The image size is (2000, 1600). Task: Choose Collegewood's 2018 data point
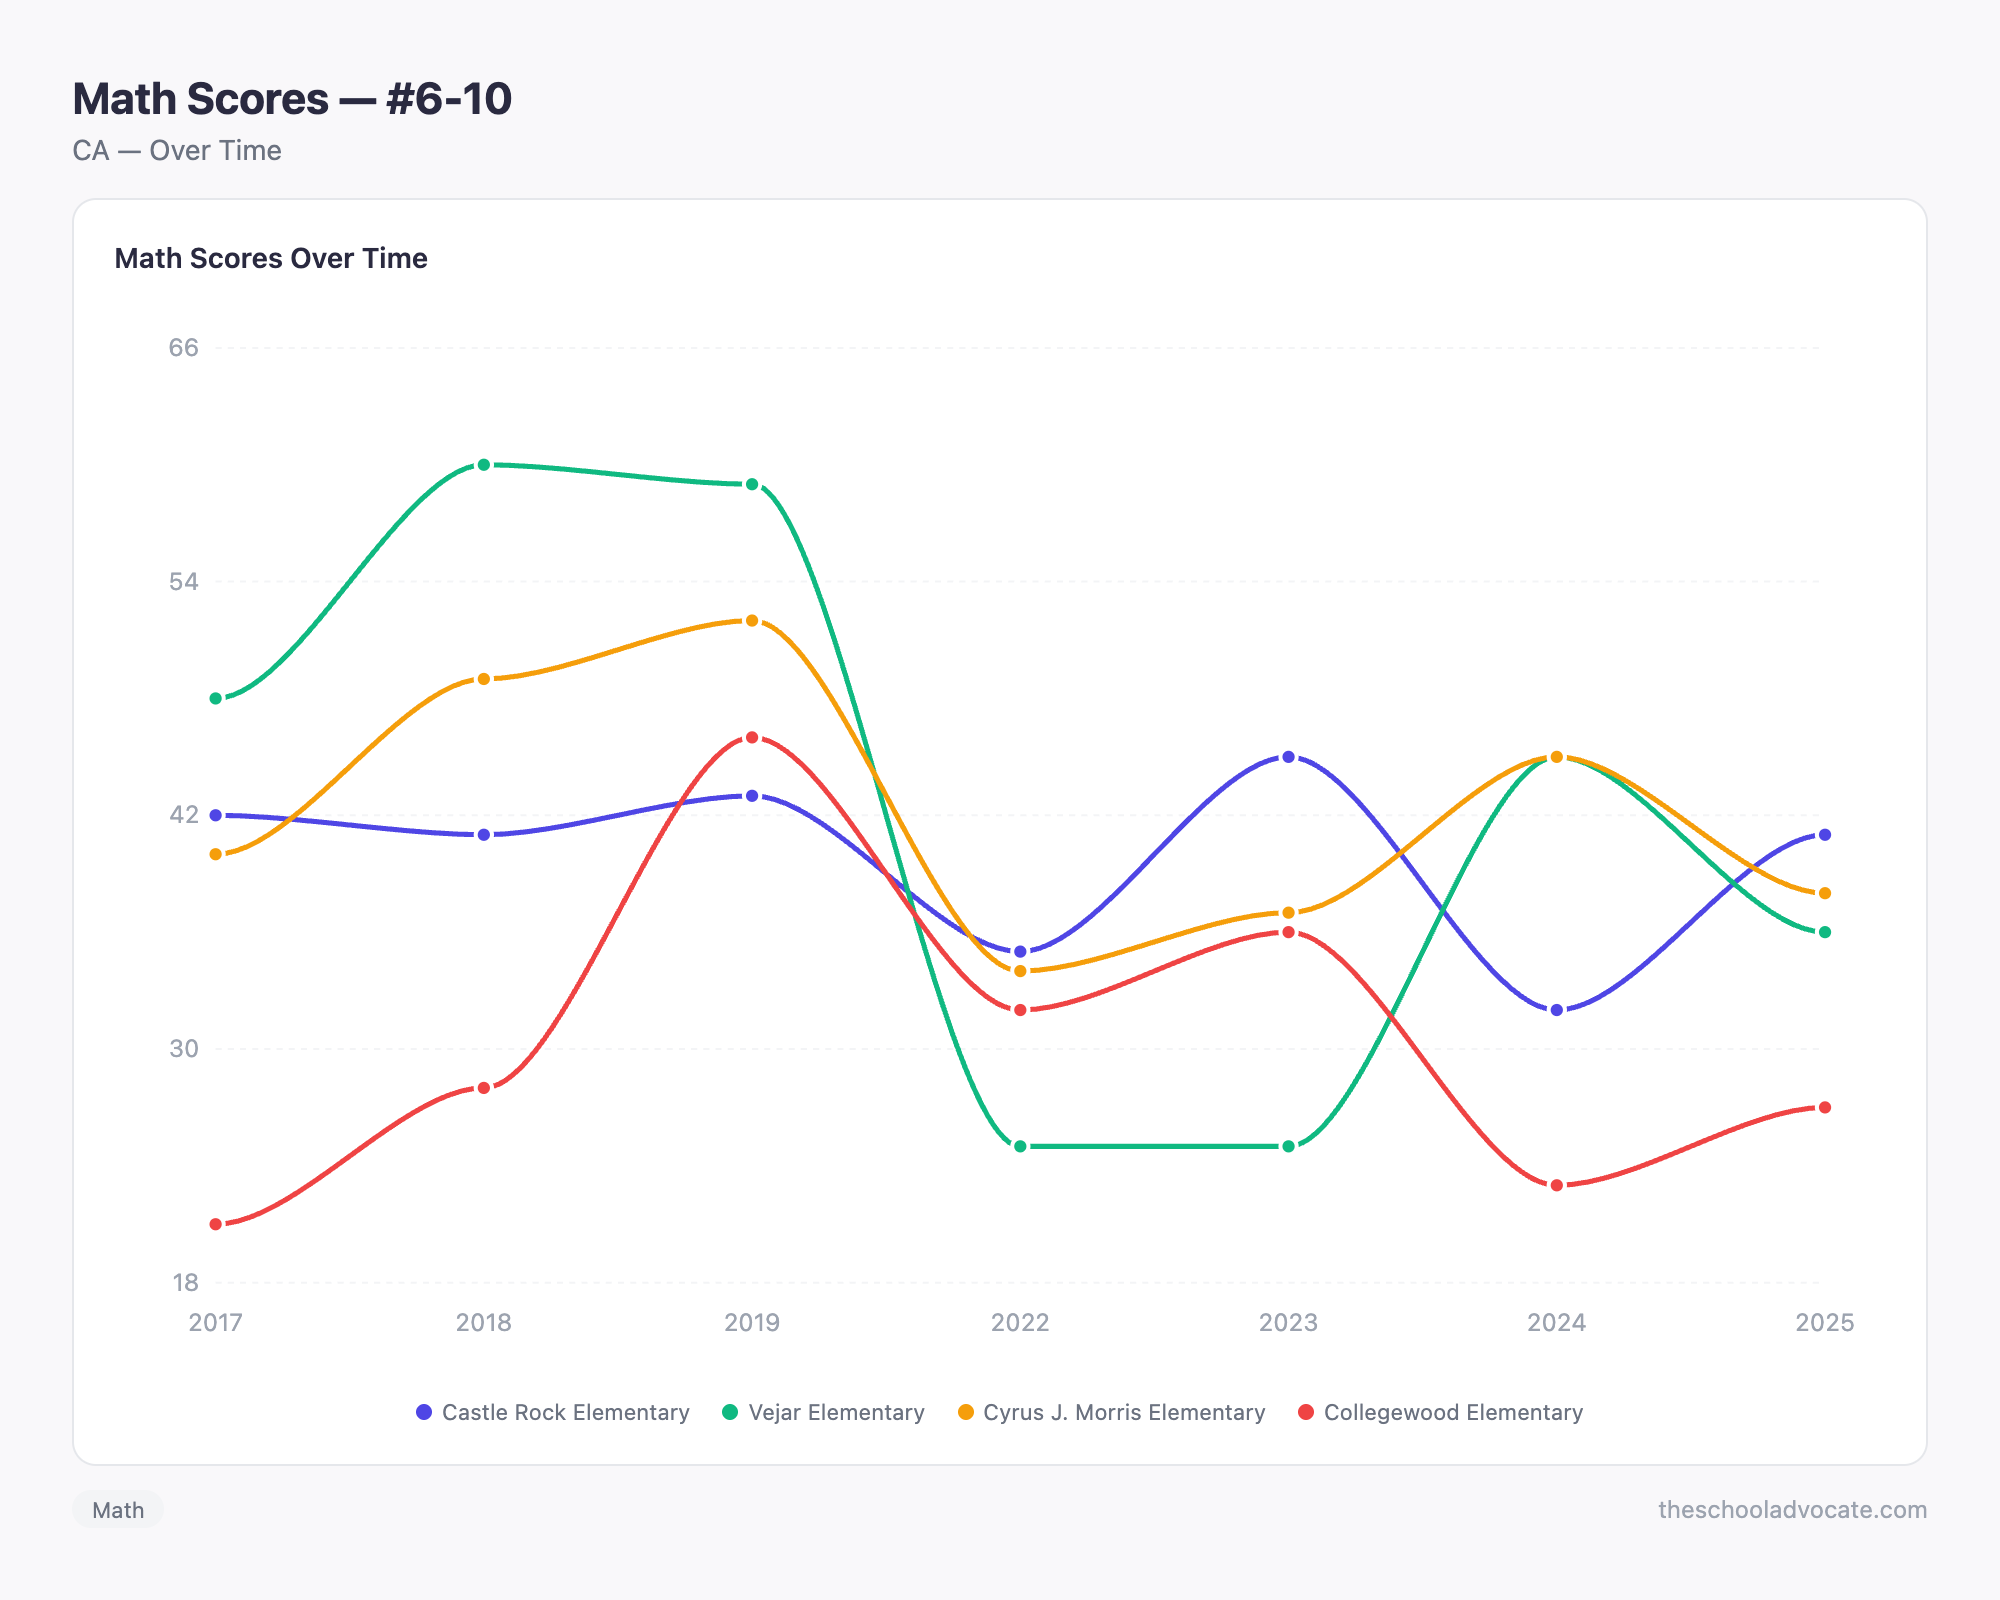[x=484, y=1088]
